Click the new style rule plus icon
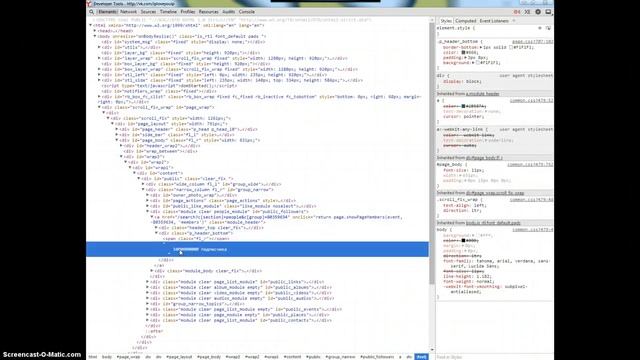This screenshot has width=640, height=360. (x=540, y=28)
